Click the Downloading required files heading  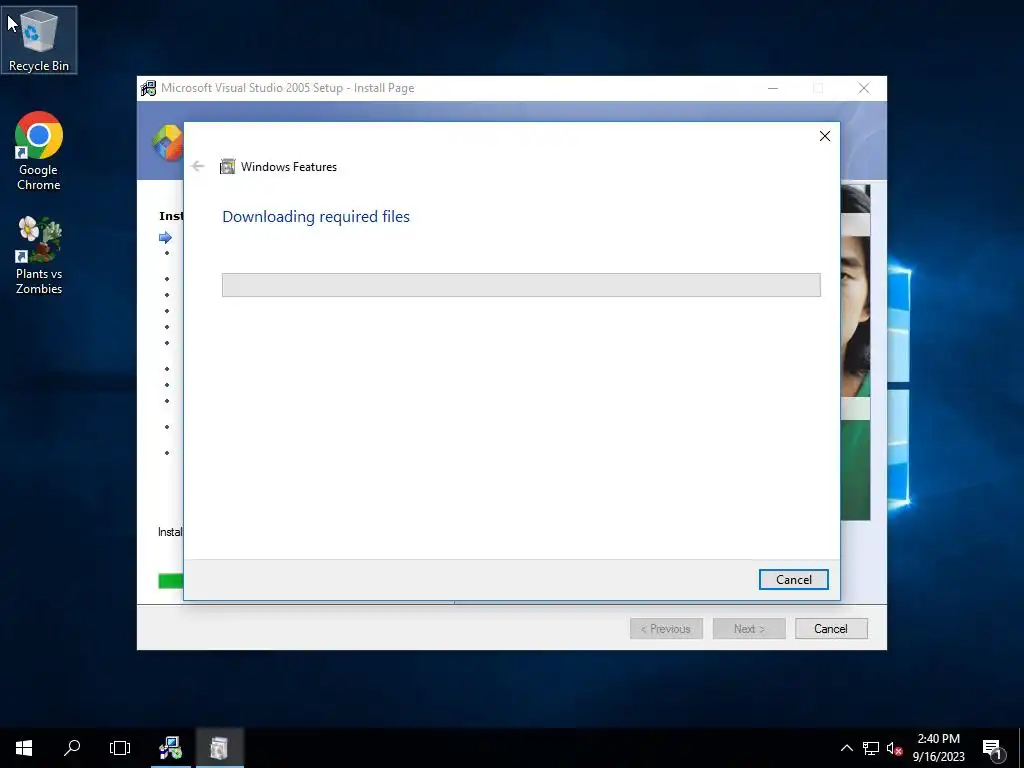point(316,217)
